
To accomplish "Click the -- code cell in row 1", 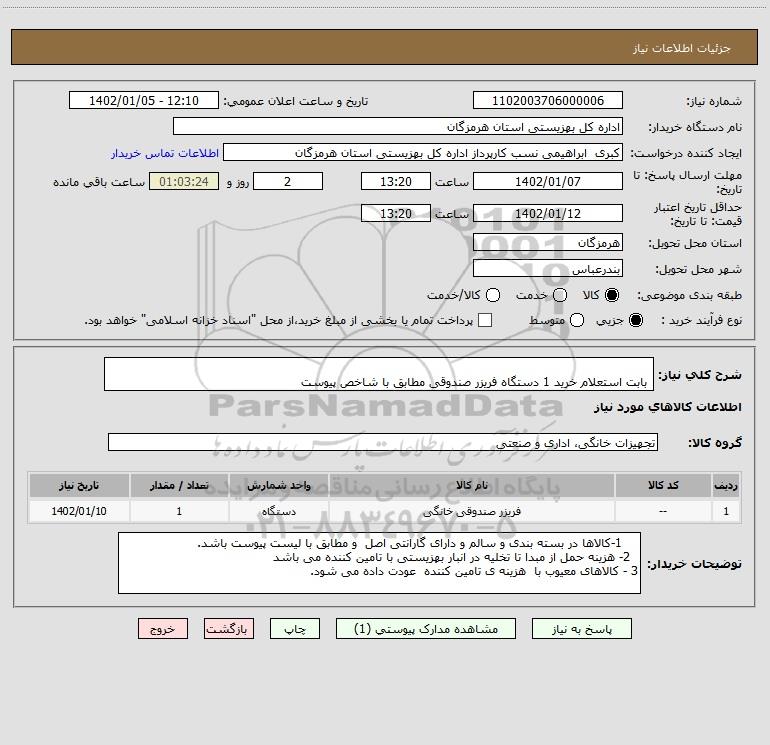I will (662, 511).
